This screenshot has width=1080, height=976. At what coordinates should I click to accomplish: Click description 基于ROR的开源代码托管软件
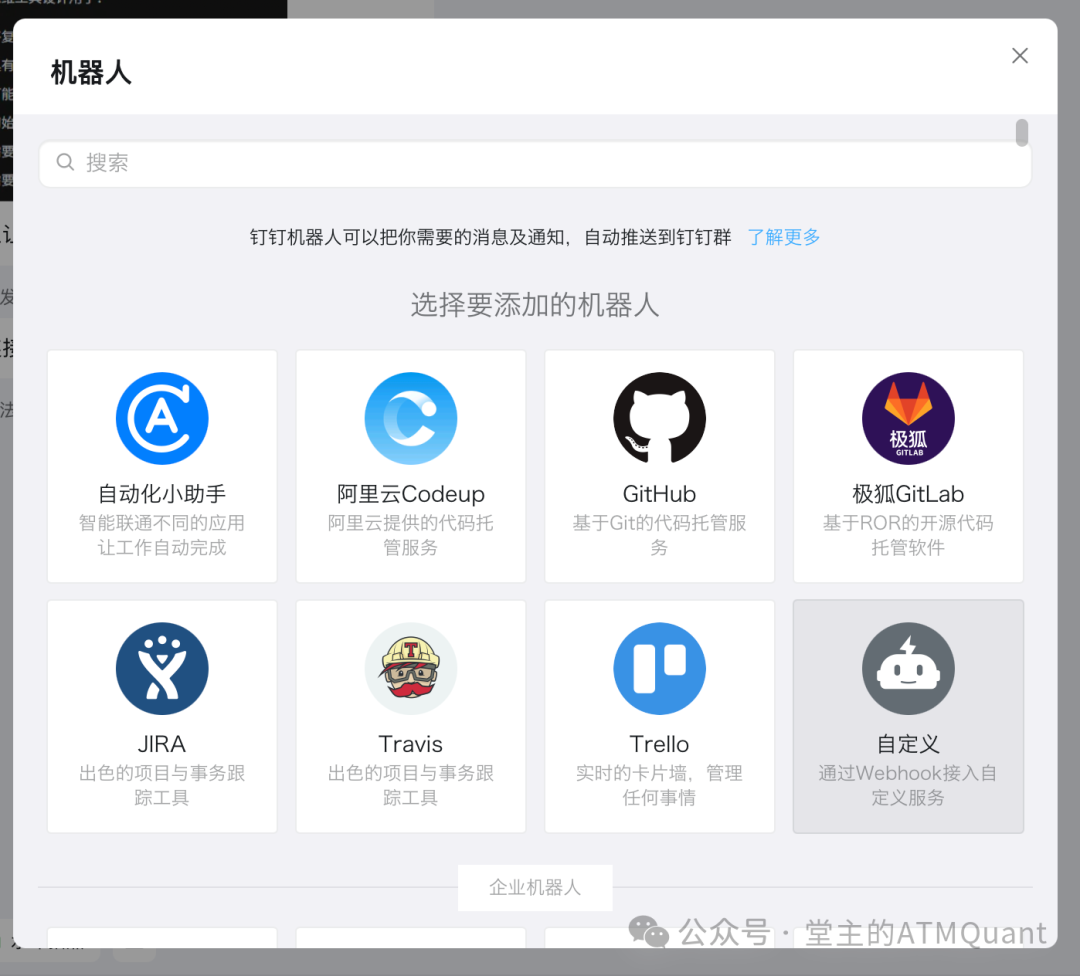click(908, 535)
